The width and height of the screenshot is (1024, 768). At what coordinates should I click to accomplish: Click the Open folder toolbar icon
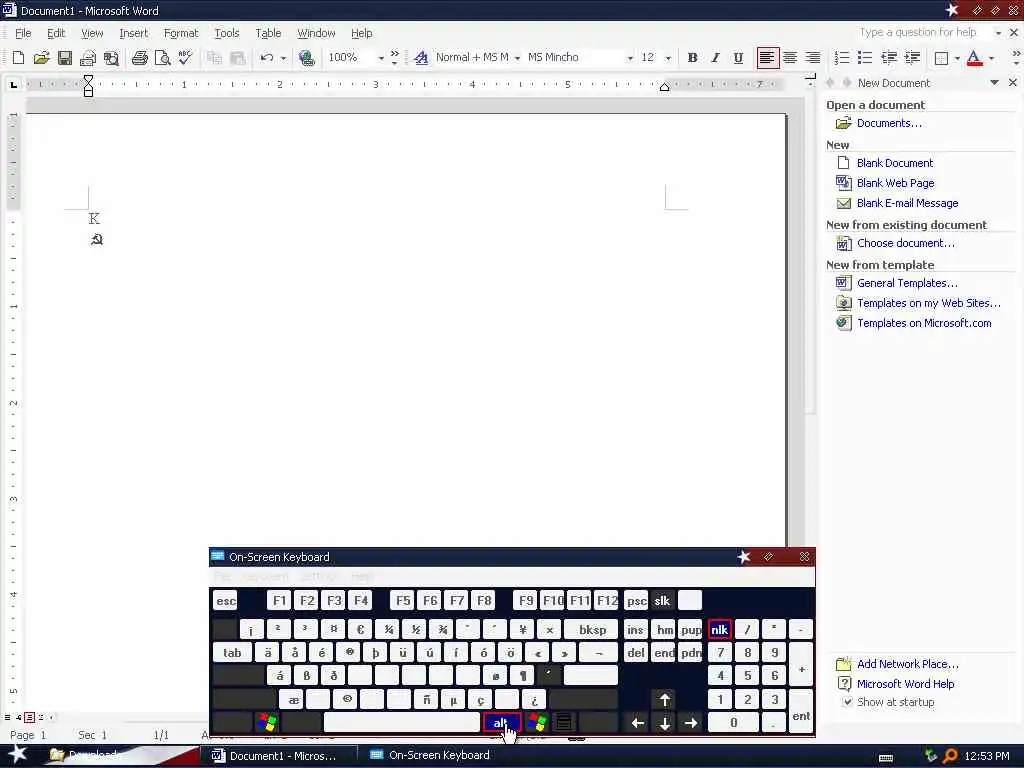[x=41, y=57]
